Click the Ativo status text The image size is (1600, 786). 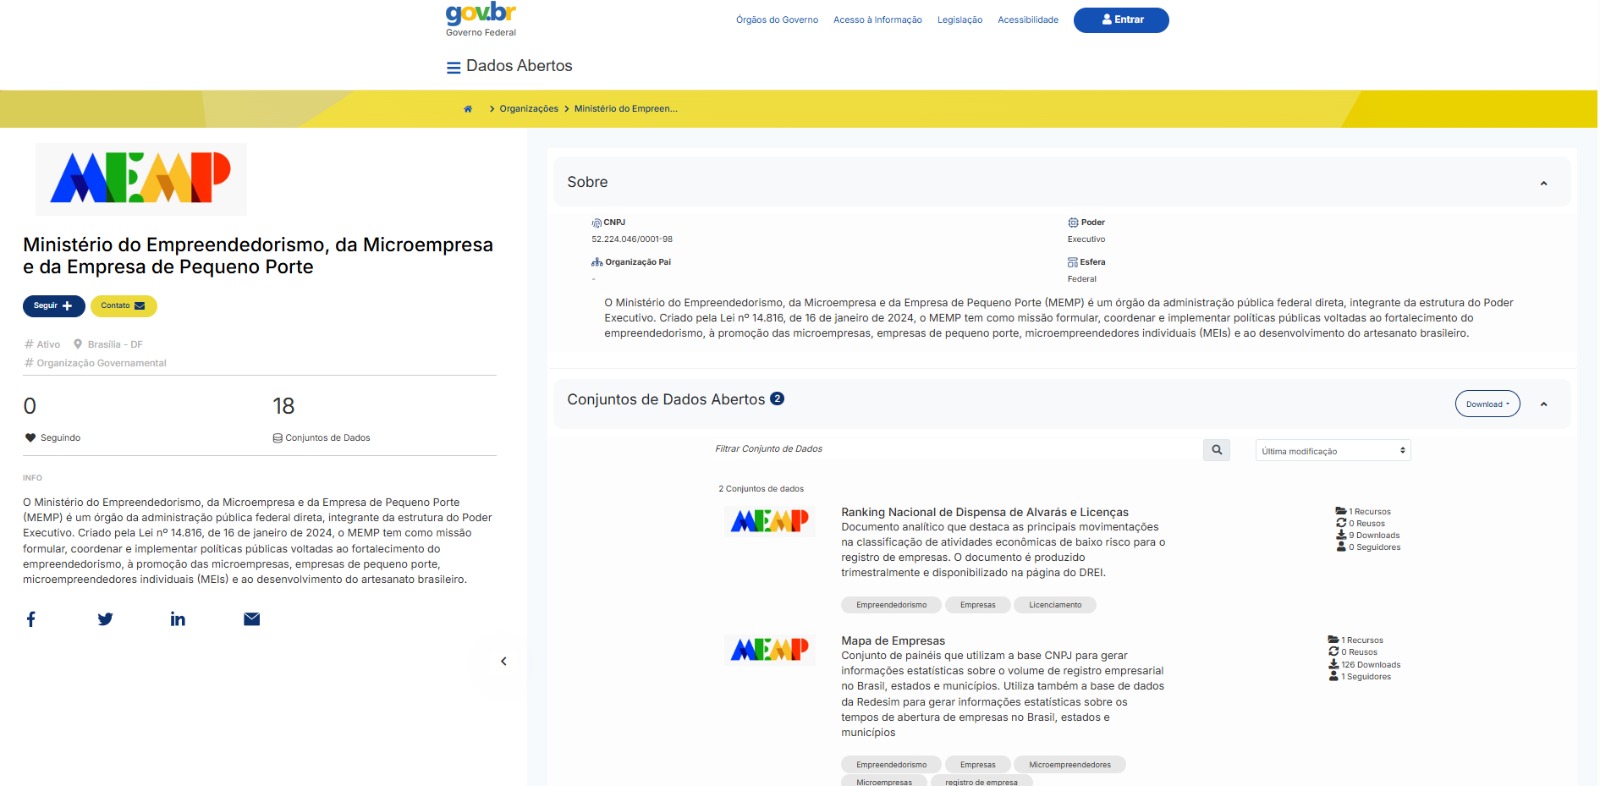click(x=48, y=345)
